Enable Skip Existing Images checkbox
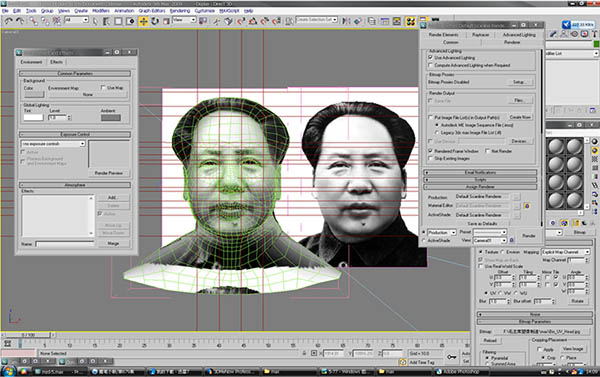 [430, 158]
